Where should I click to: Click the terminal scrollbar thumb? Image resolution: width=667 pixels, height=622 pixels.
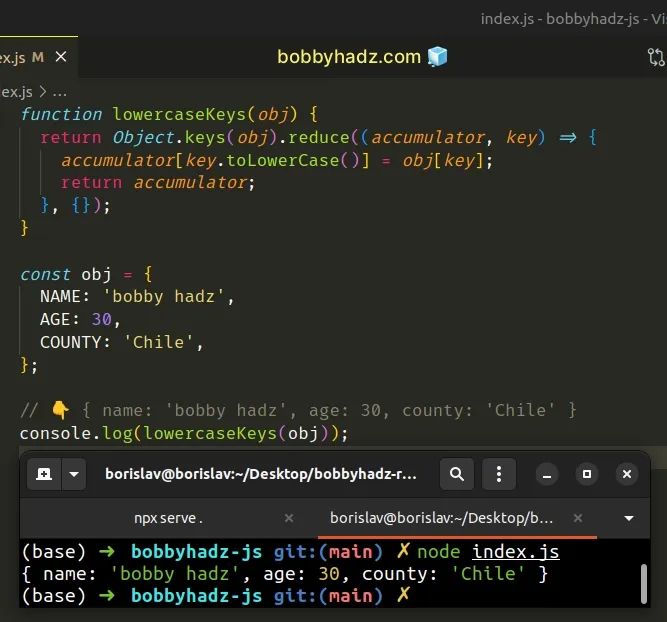[644, 584]
